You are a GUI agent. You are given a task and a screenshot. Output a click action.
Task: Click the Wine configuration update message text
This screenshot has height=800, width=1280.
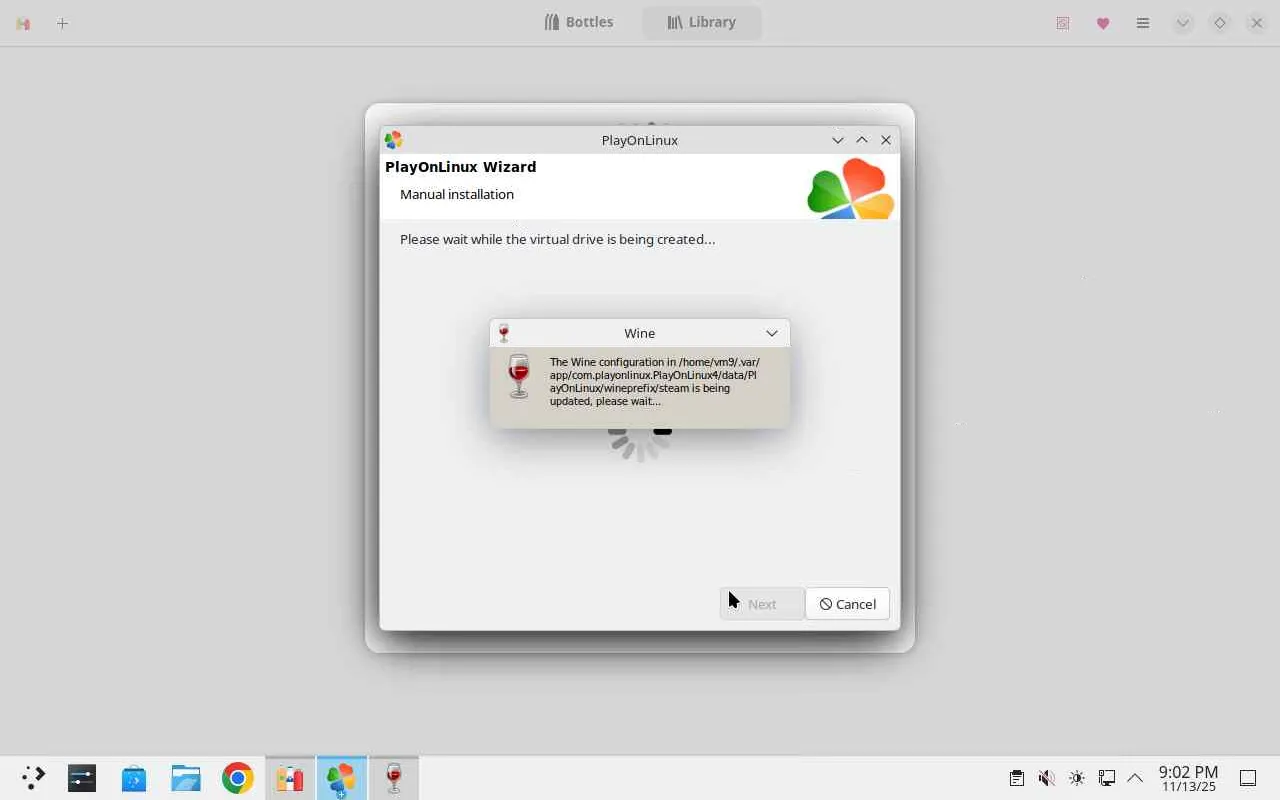click(655, 381)
